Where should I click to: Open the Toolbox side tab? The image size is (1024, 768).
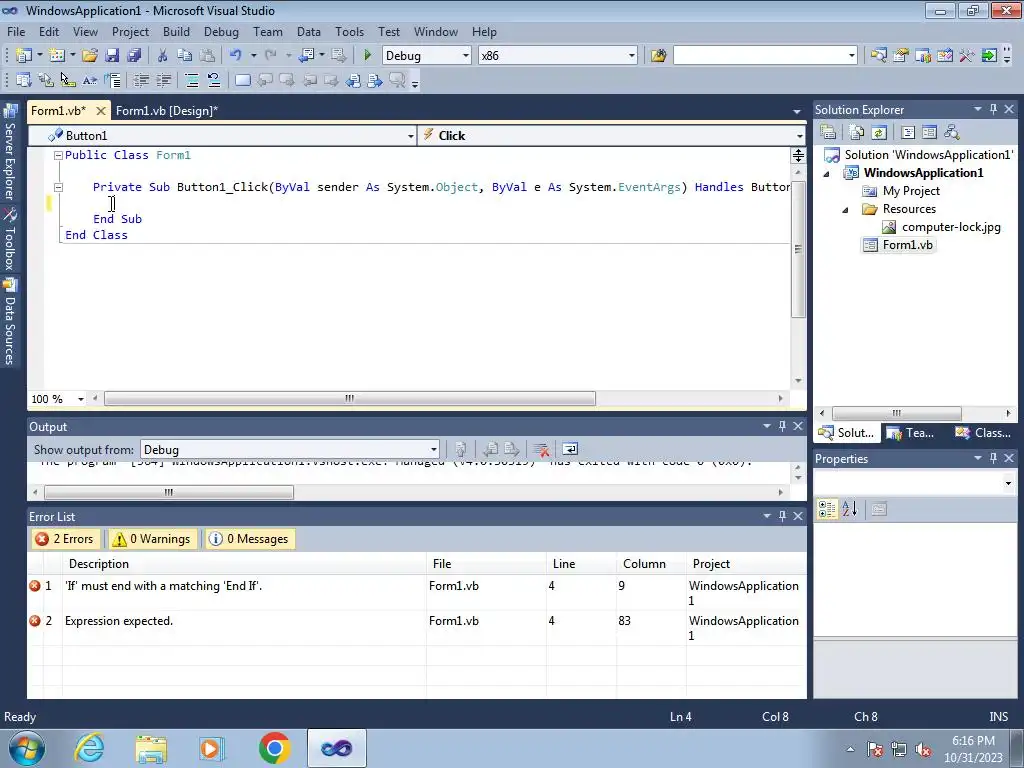point(10,239)
